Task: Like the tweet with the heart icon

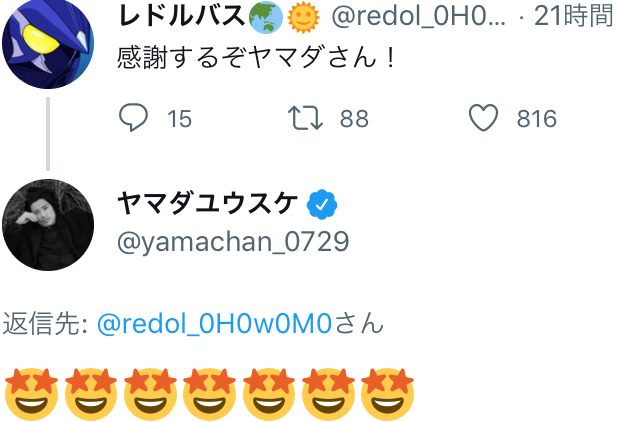Action: point(484,119)
